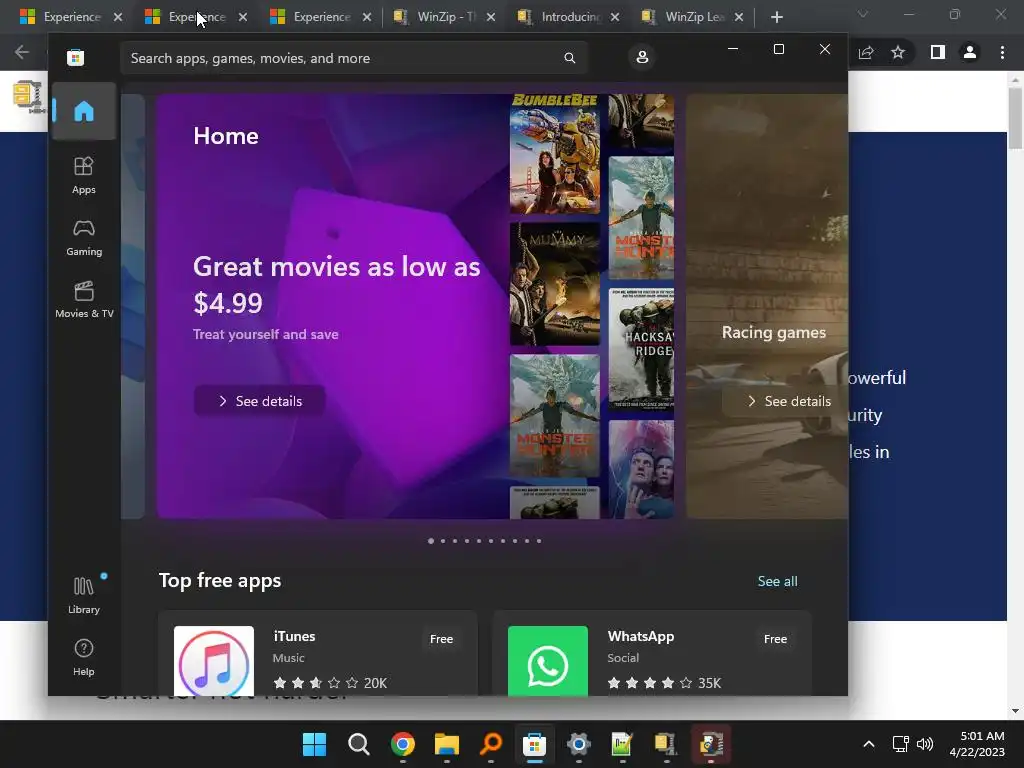Image resolution: width=1024 pixels, height=768 pixels.
Task: Open the volume icon in system tray
Action: [x=925, y=744]
